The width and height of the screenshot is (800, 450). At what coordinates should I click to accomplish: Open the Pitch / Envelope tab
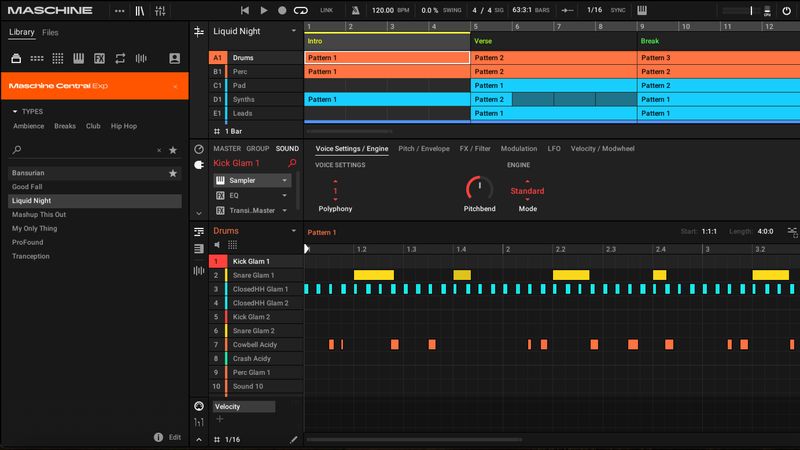pyautogui.click(x=424, y=148)
